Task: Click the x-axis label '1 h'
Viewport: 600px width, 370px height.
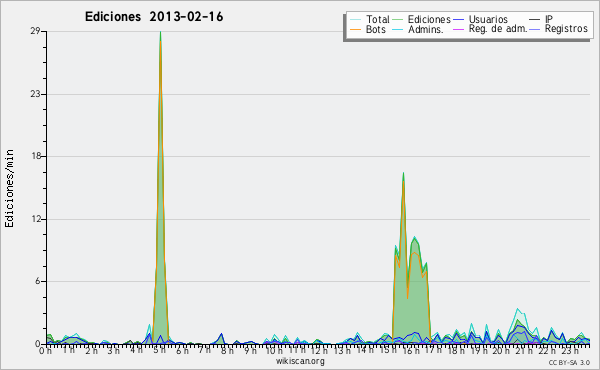Action: [69, 350]
